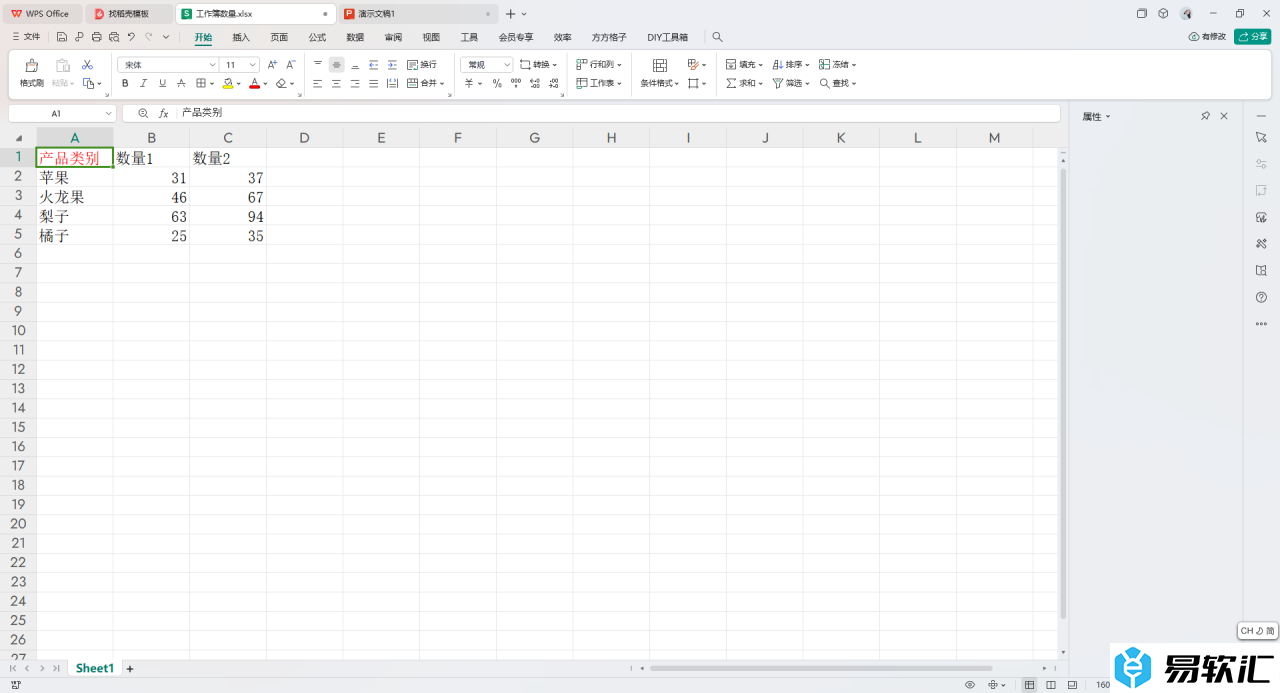Screen dimensions: 1280x693
Task: Apply strikethrough formatting icon
Action: 181,83
